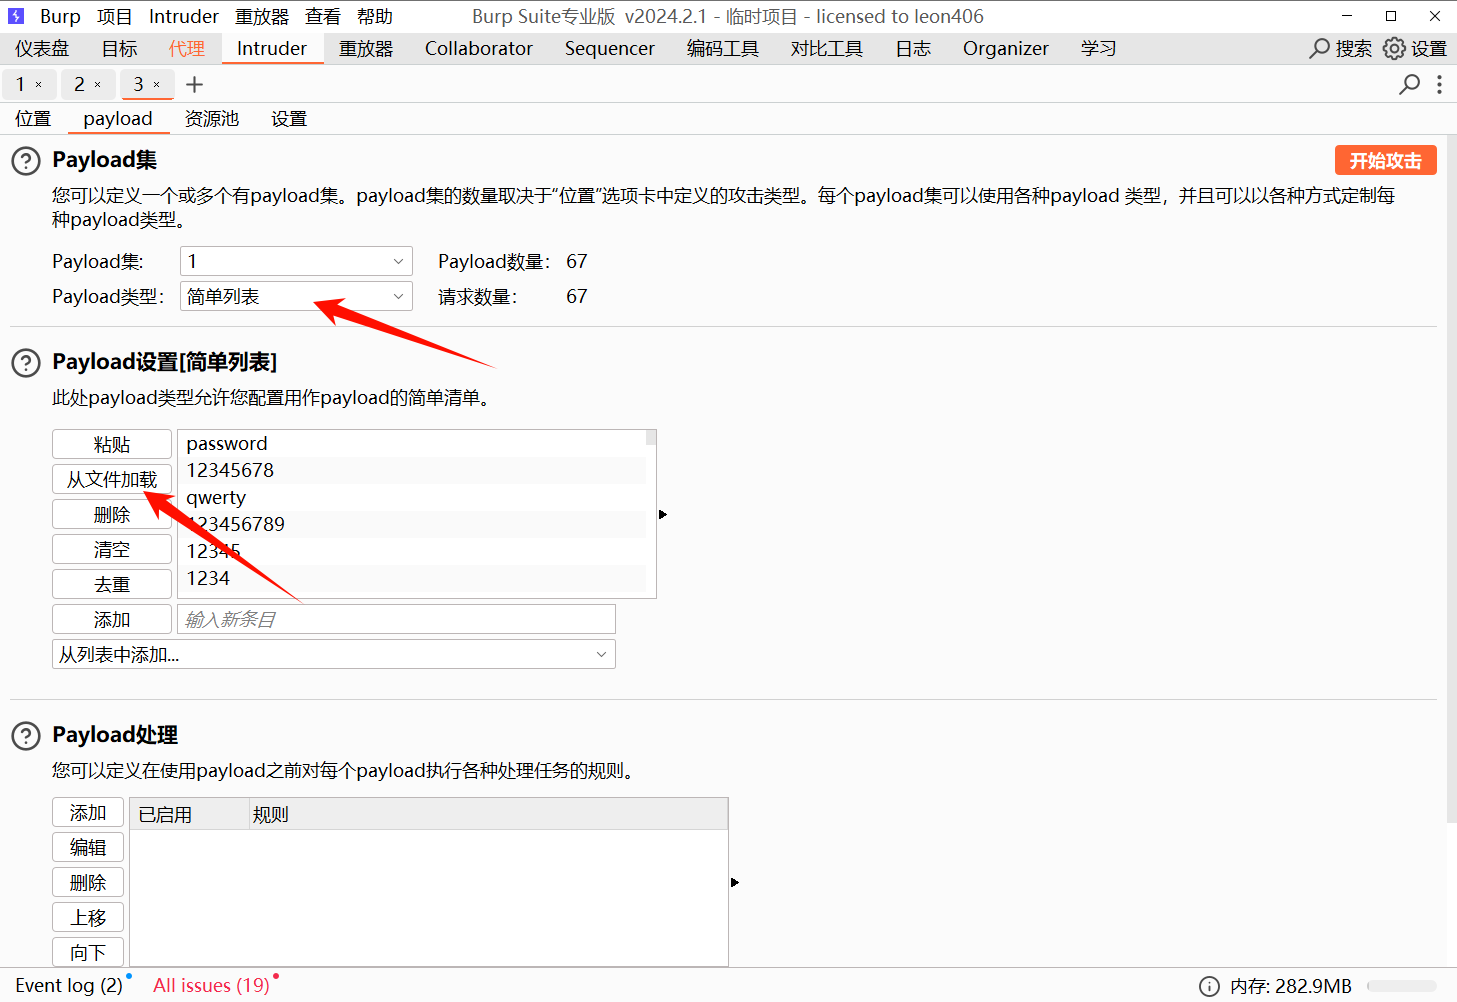The width and height of the screenshot is (1457, 1002).
Task: Open the 设置 sub-tab
Action: 289,118
